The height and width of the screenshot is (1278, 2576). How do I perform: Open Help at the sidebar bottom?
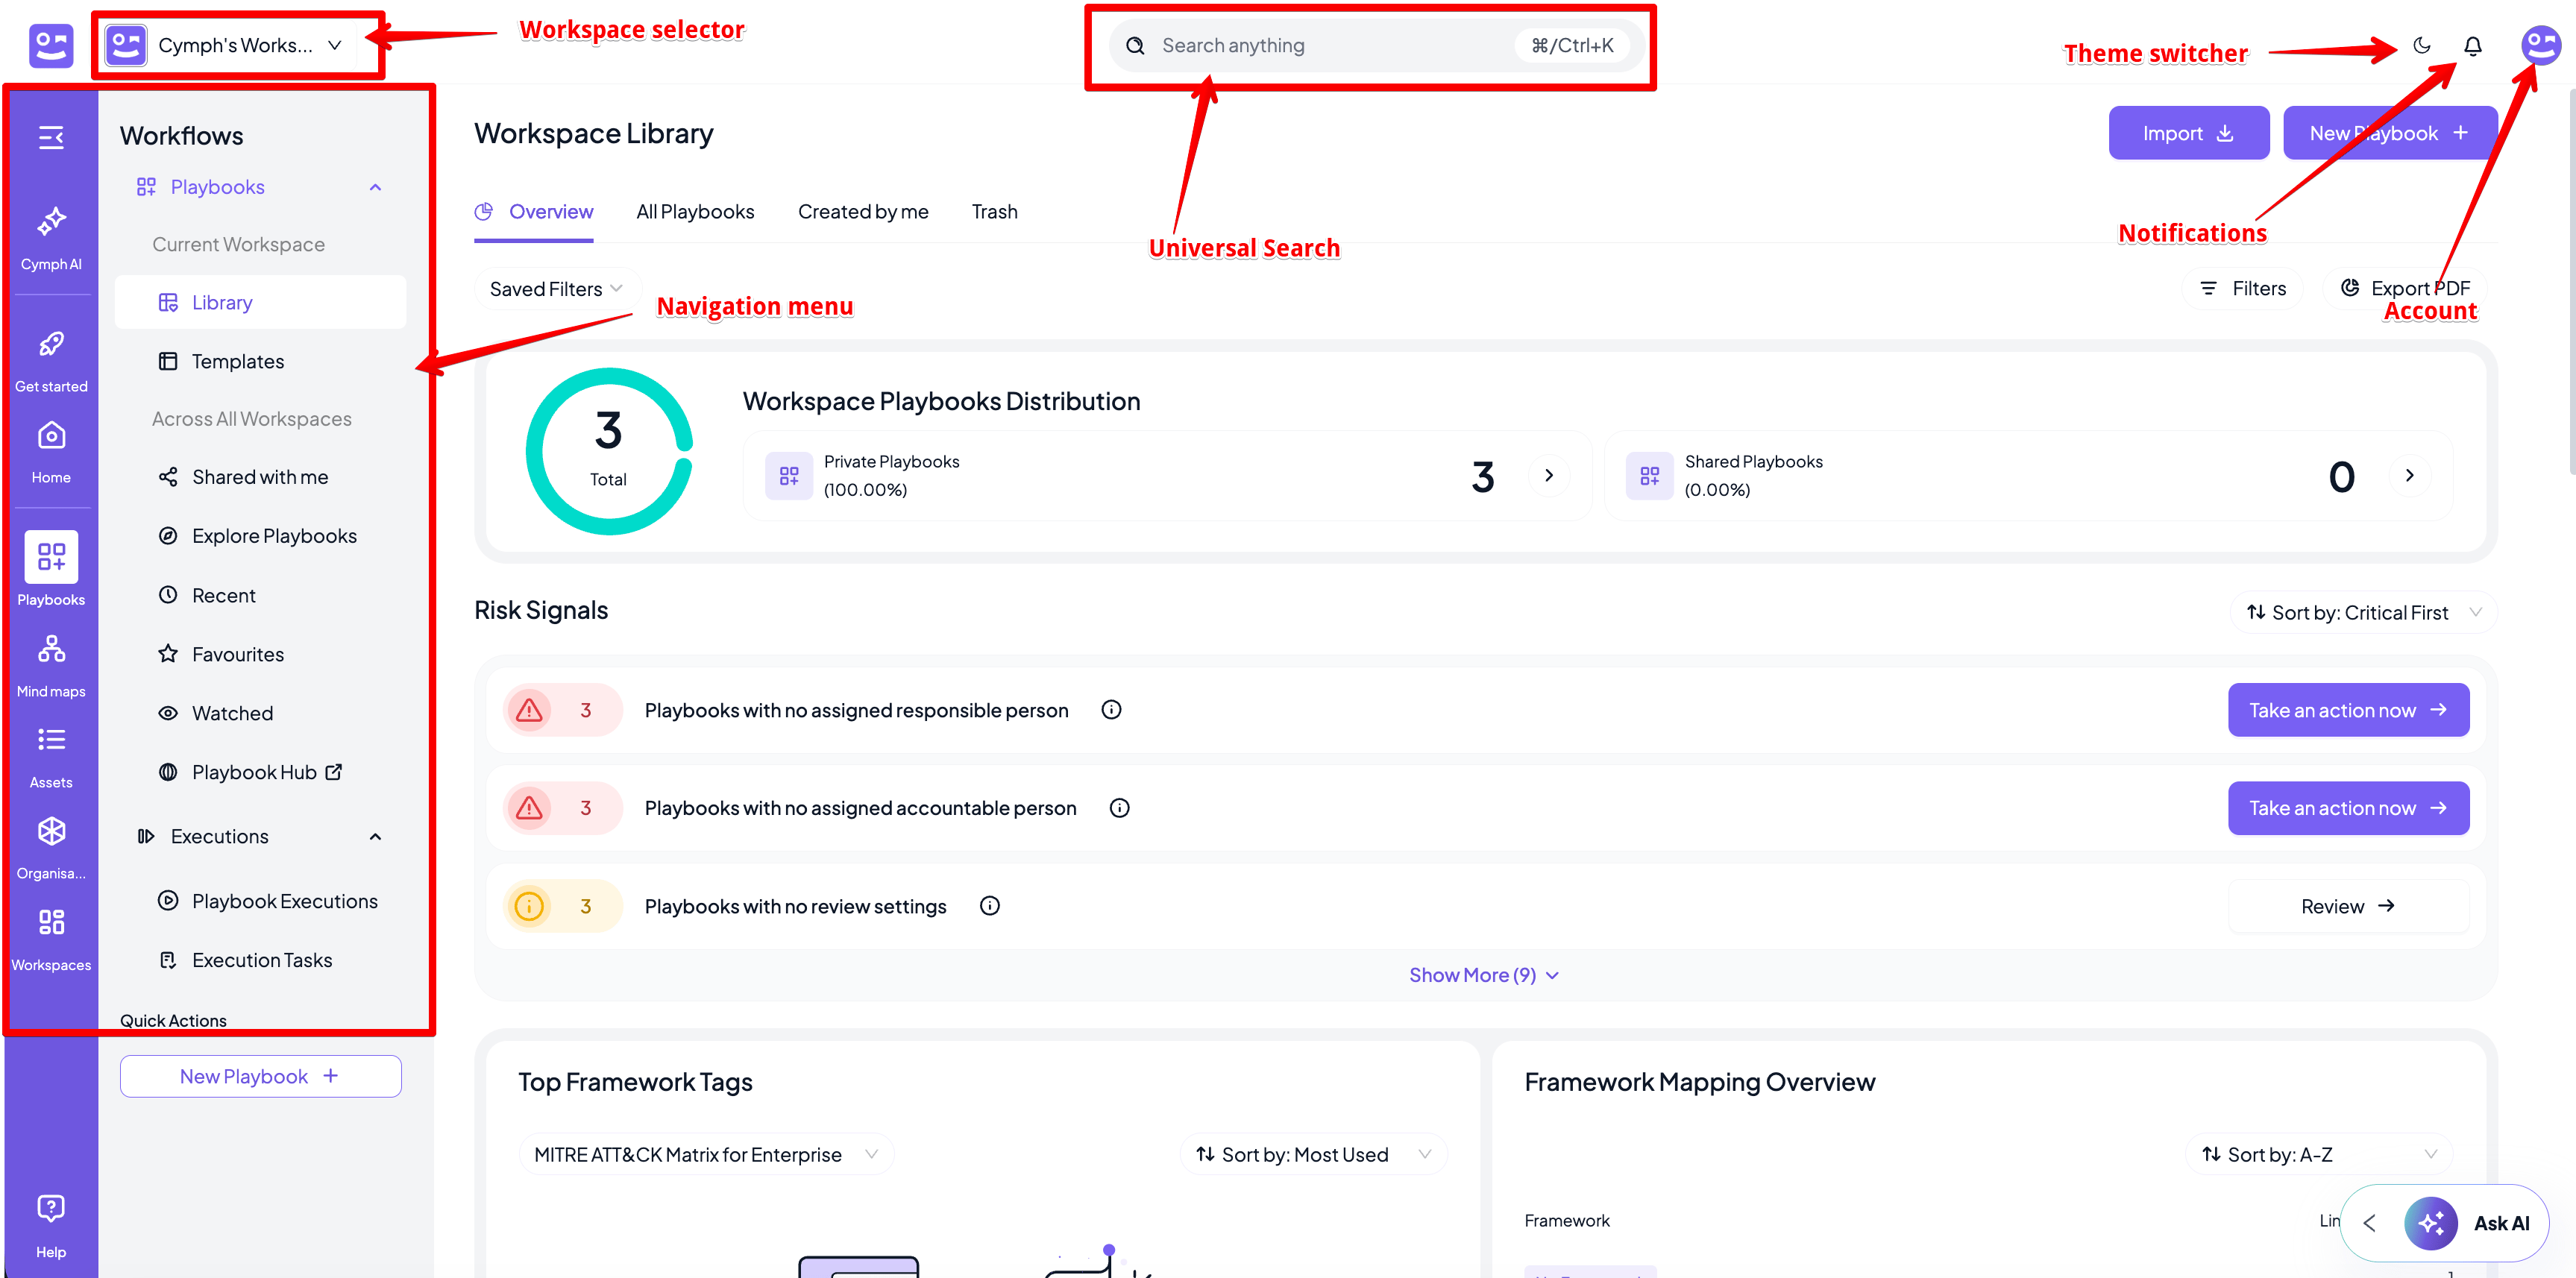(51, 1226)
